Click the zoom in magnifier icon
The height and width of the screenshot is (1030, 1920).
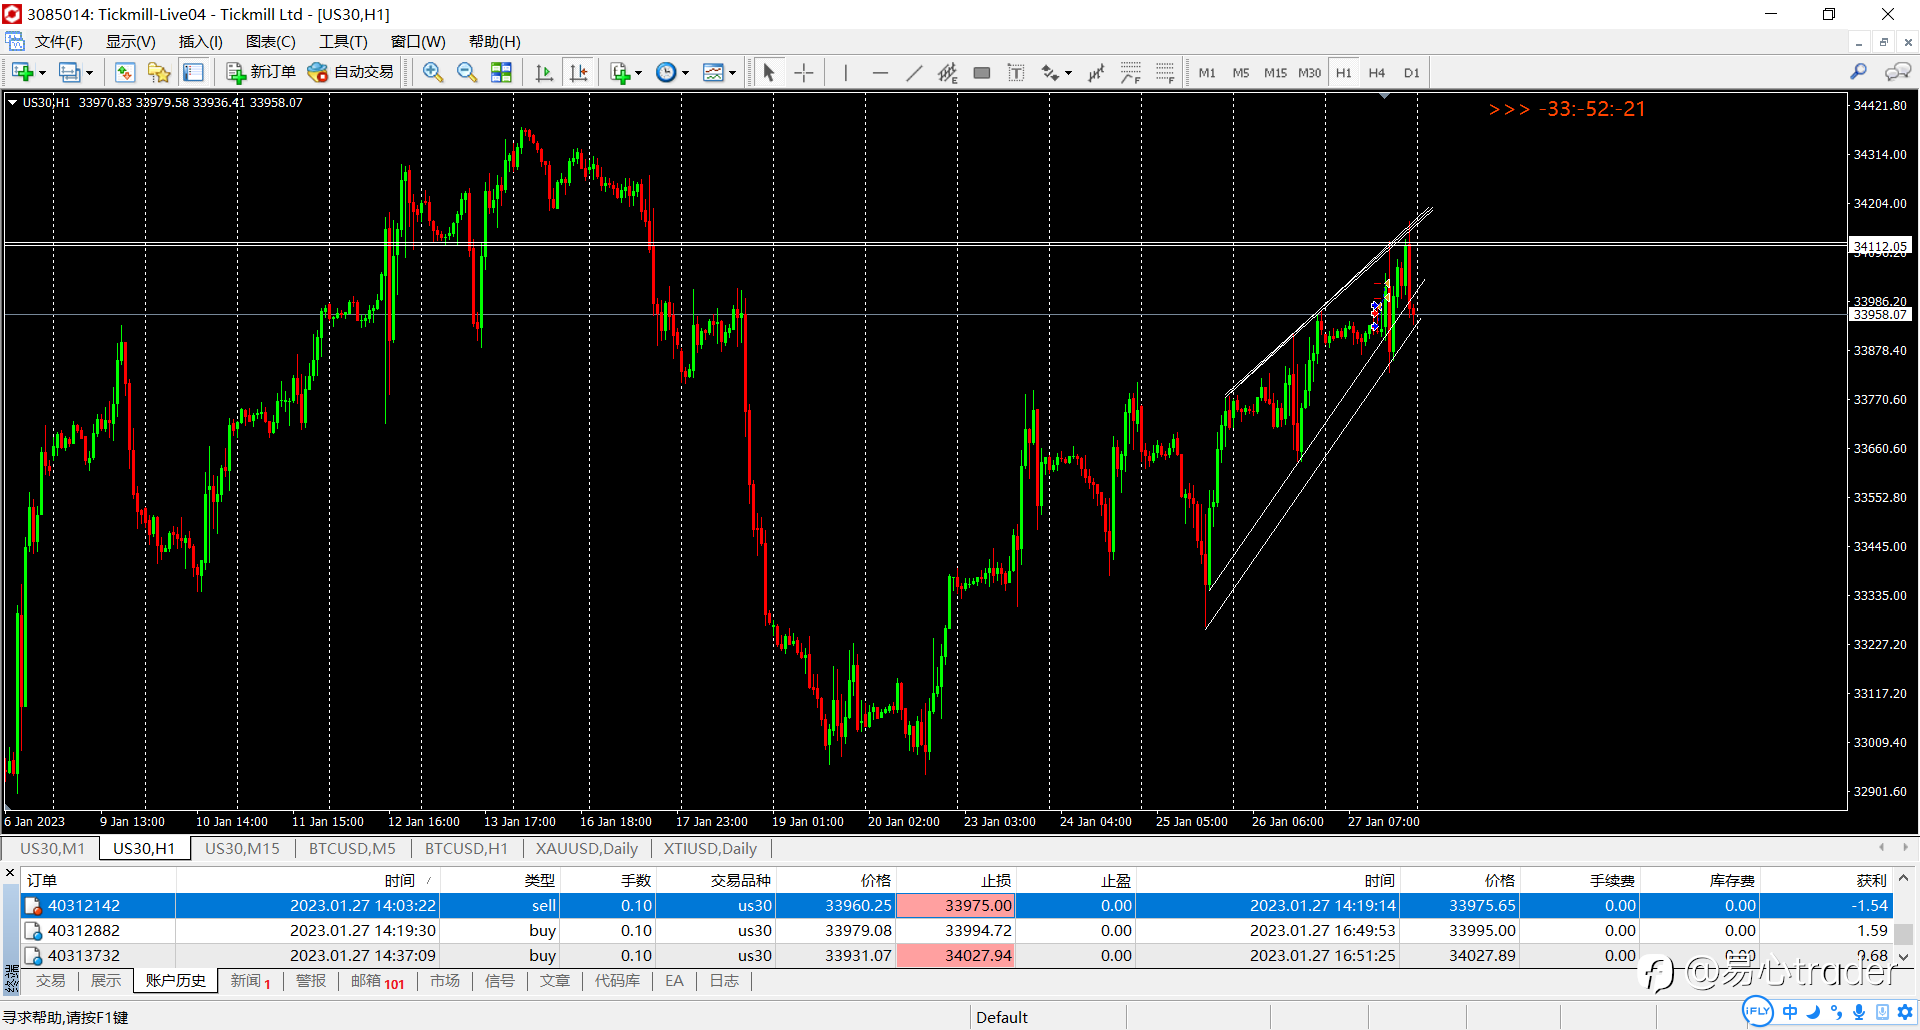click(x=432, y=72)
